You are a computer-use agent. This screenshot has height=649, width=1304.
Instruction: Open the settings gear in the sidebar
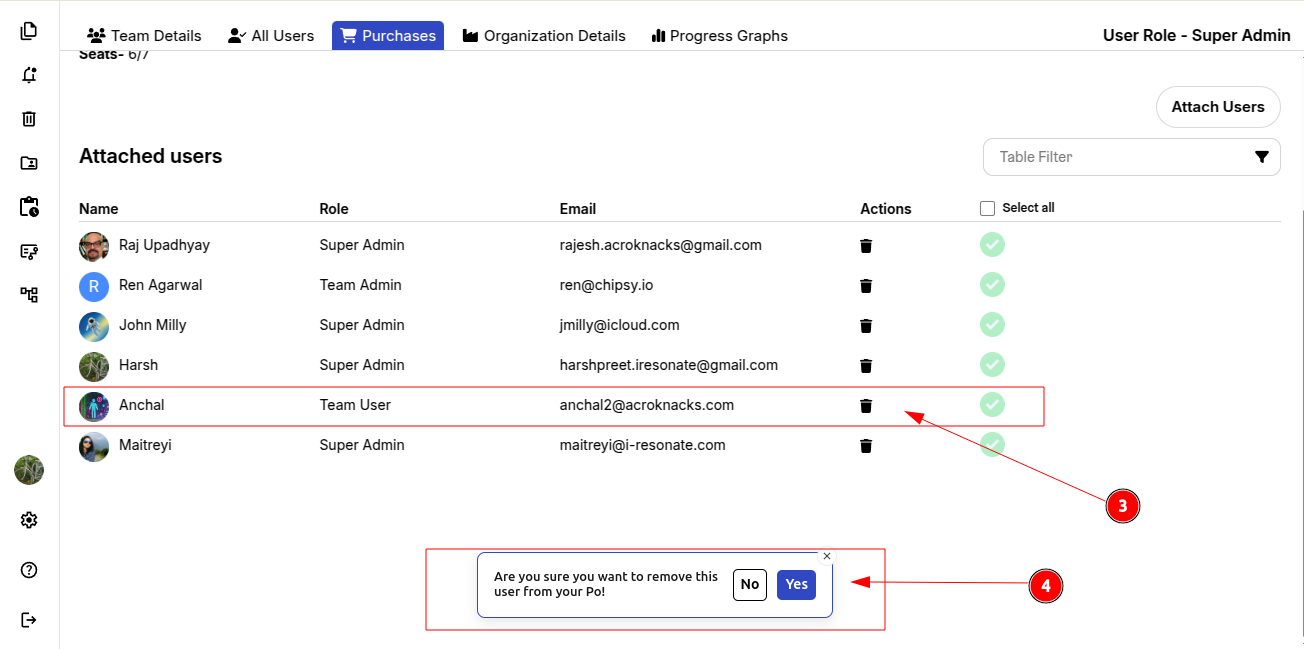(29, 520)
